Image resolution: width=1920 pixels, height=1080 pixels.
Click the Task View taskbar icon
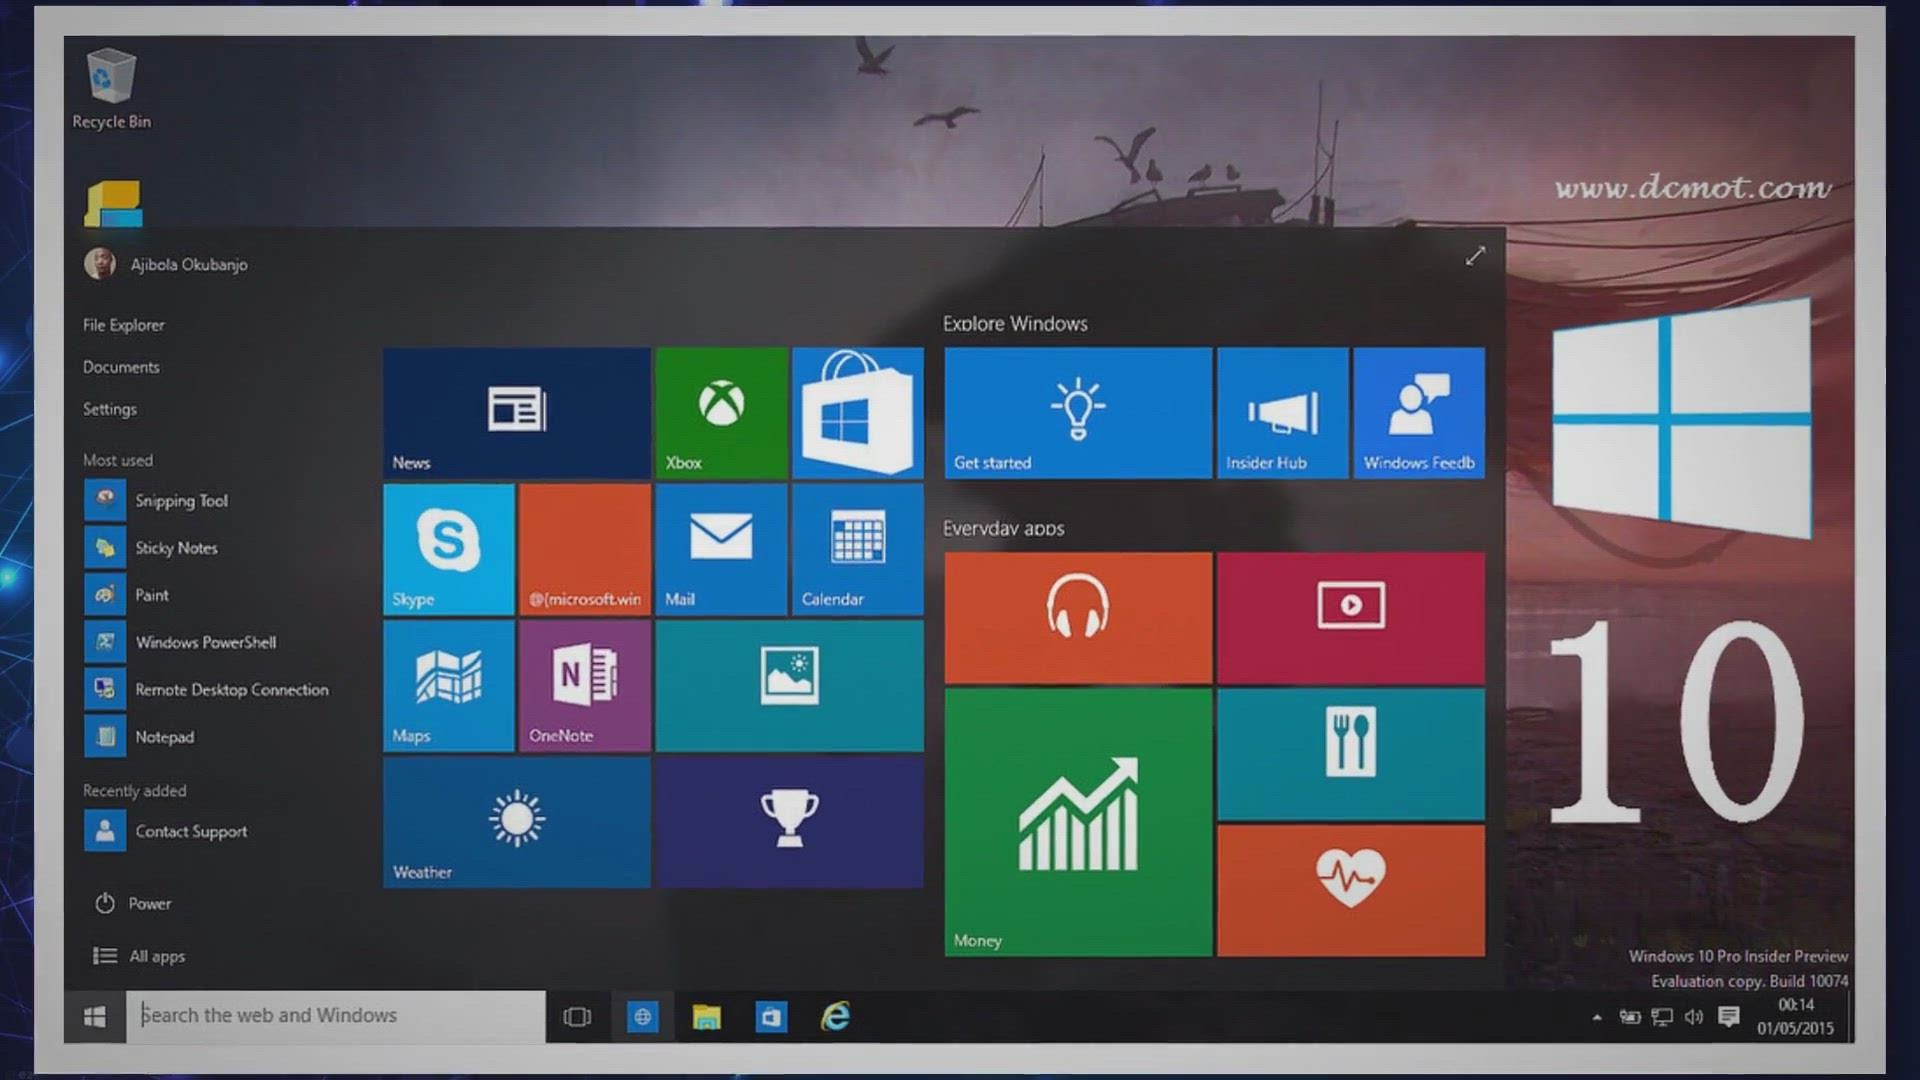(577, 1017)
